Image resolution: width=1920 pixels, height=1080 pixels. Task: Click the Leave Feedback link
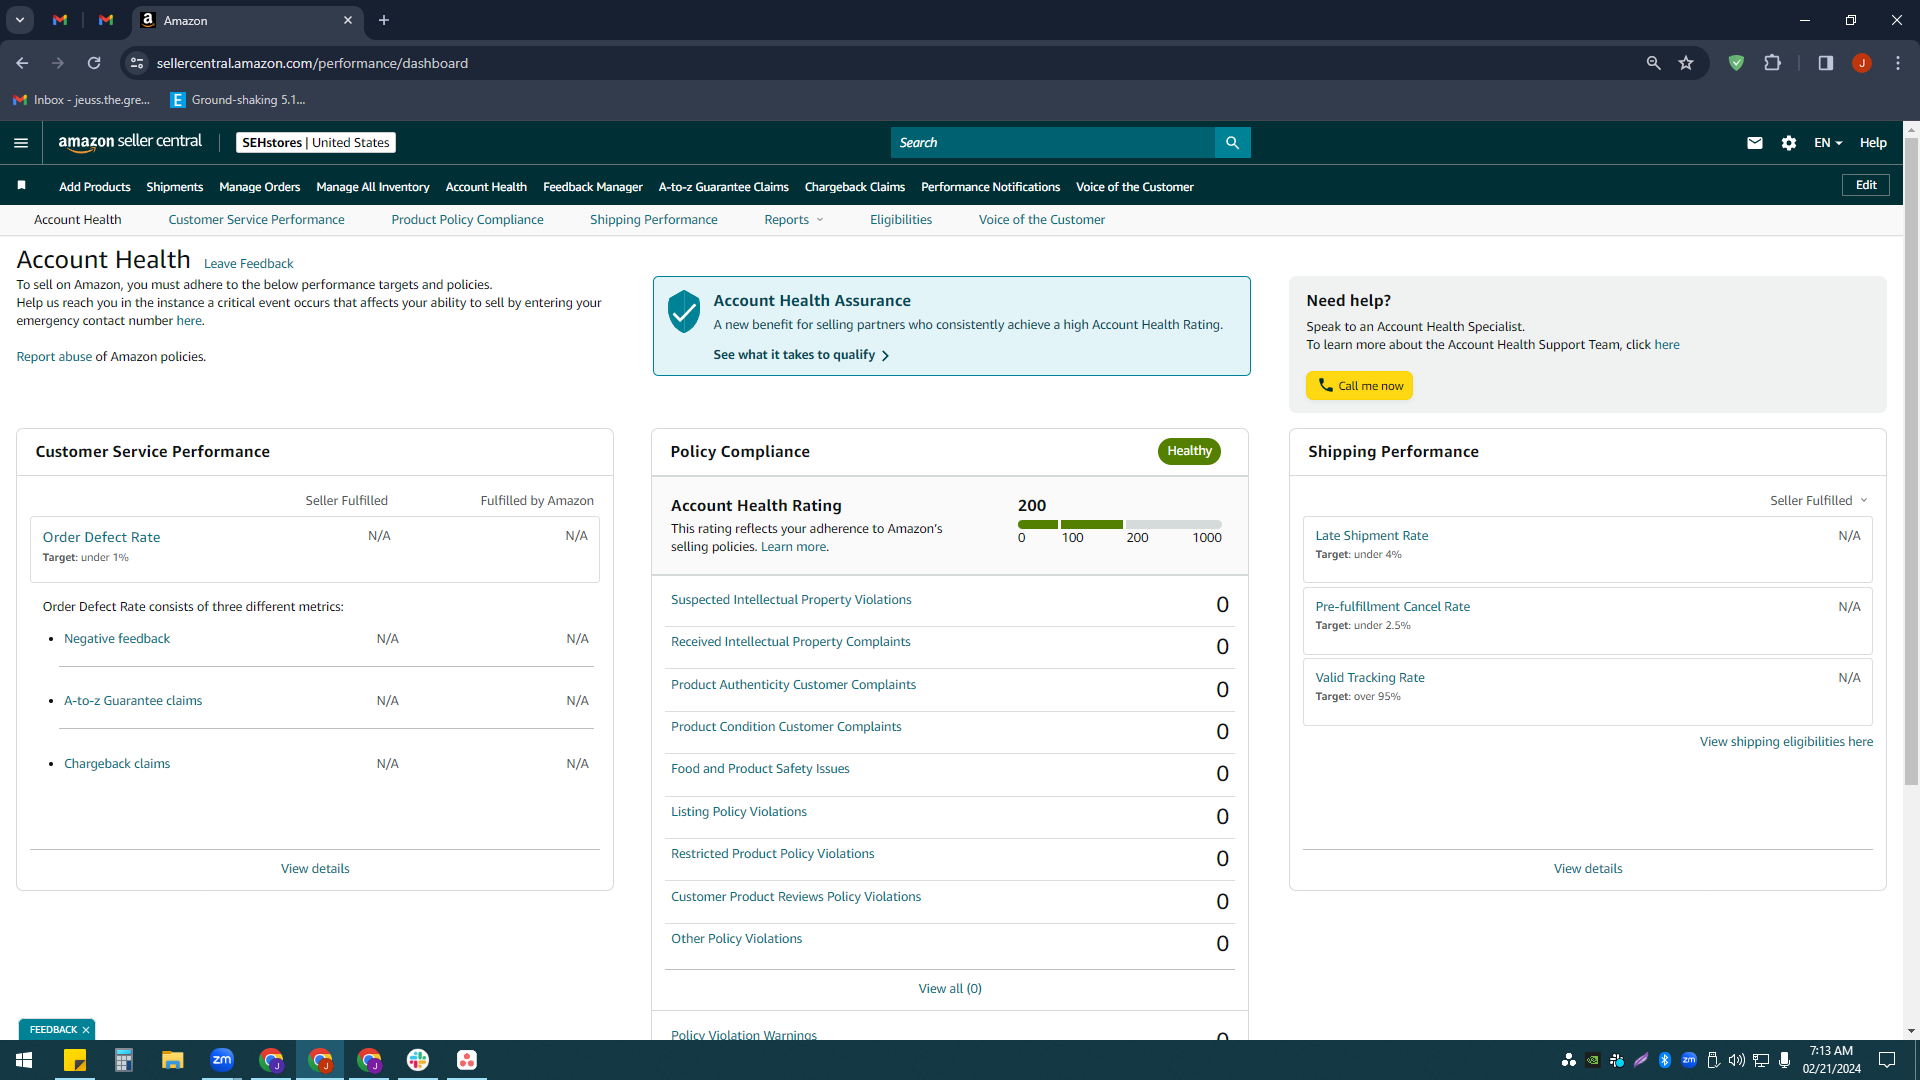248,264
